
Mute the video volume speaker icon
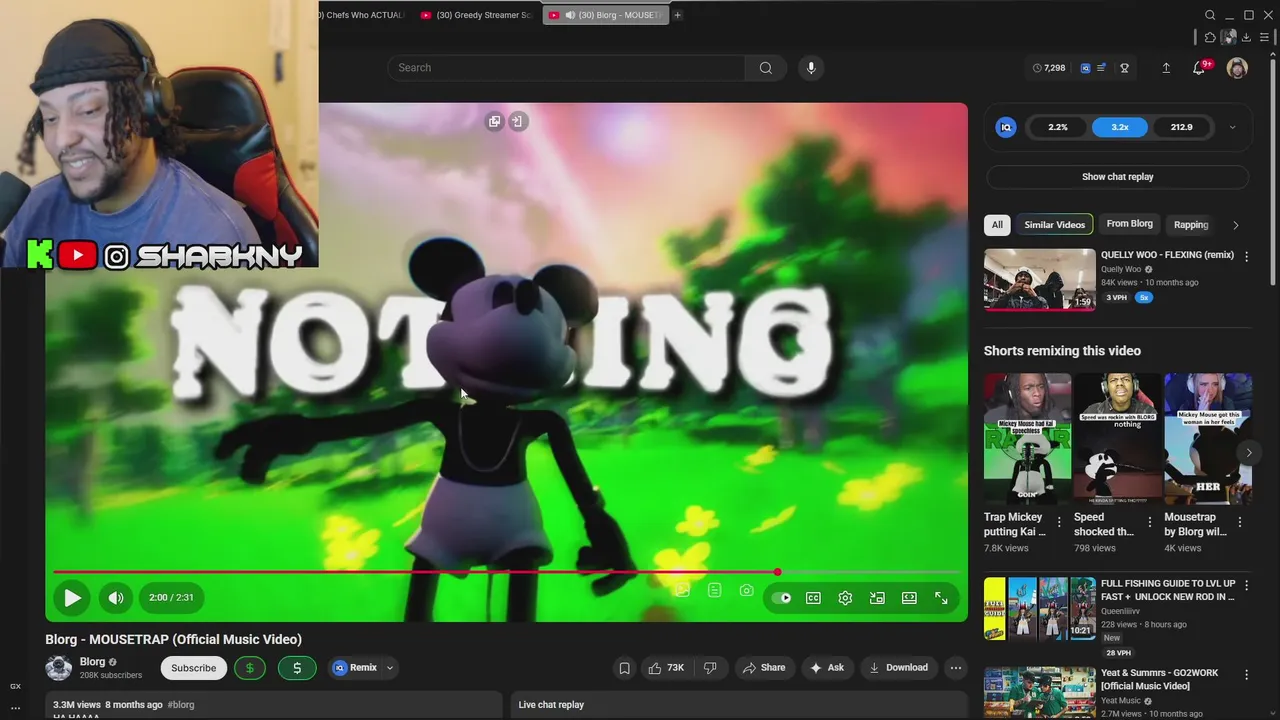click(x=116, y=598)
